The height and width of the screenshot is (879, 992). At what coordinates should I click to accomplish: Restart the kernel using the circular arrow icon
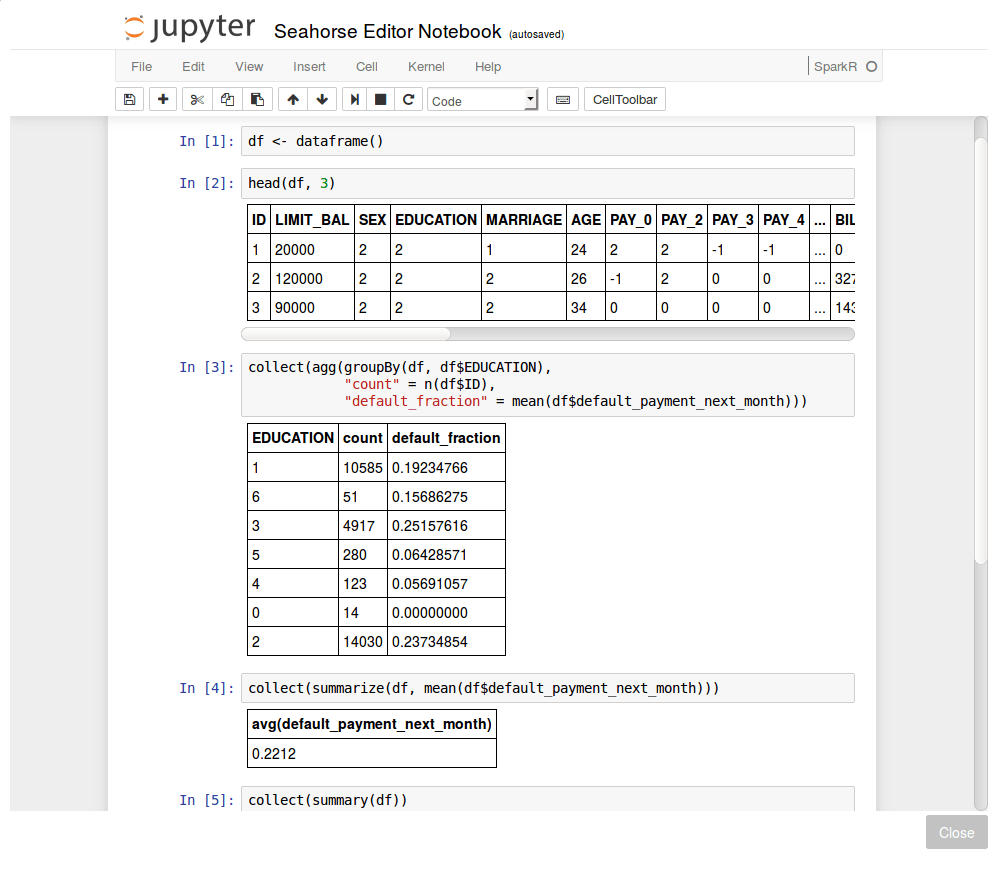(x=408, y=100)
